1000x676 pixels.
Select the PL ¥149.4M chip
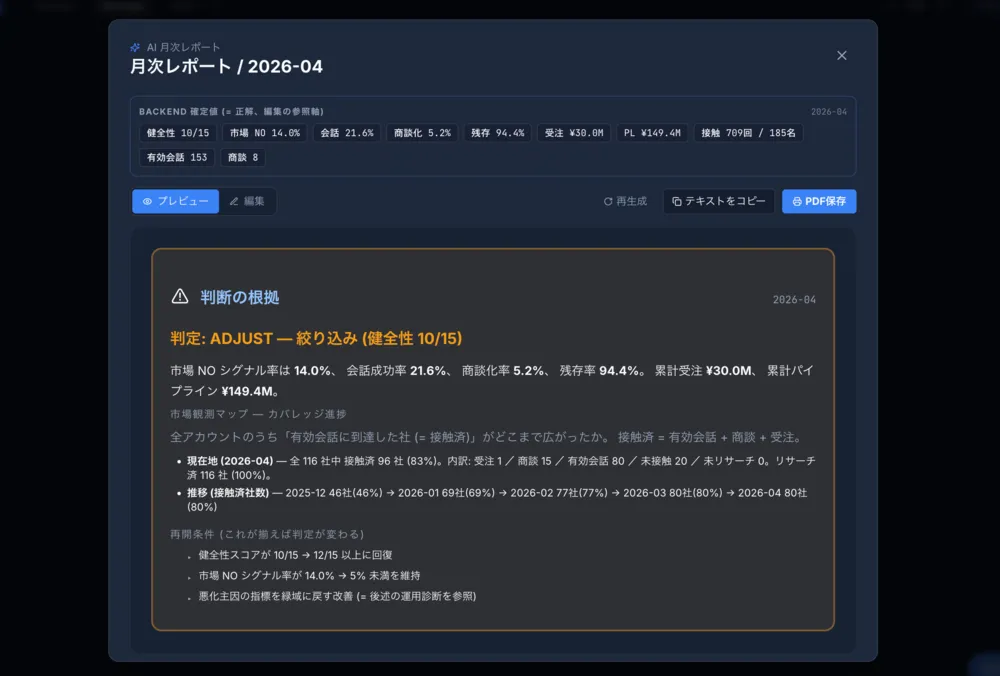[652, 133]
